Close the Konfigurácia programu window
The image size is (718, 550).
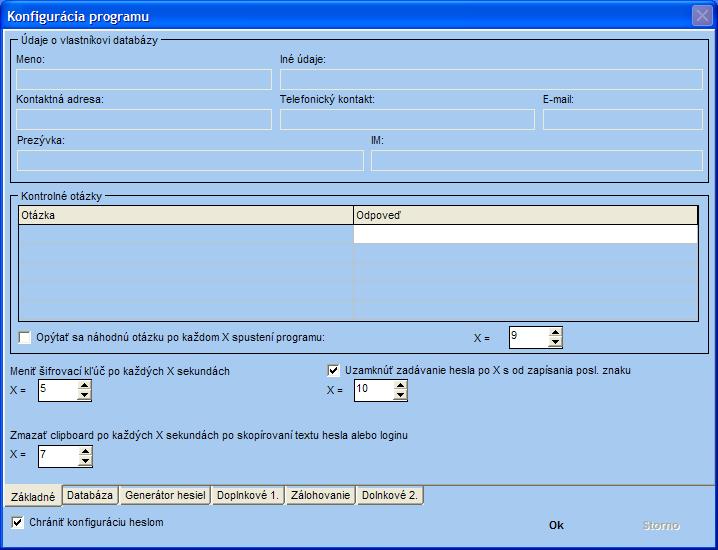coord(702,16)
